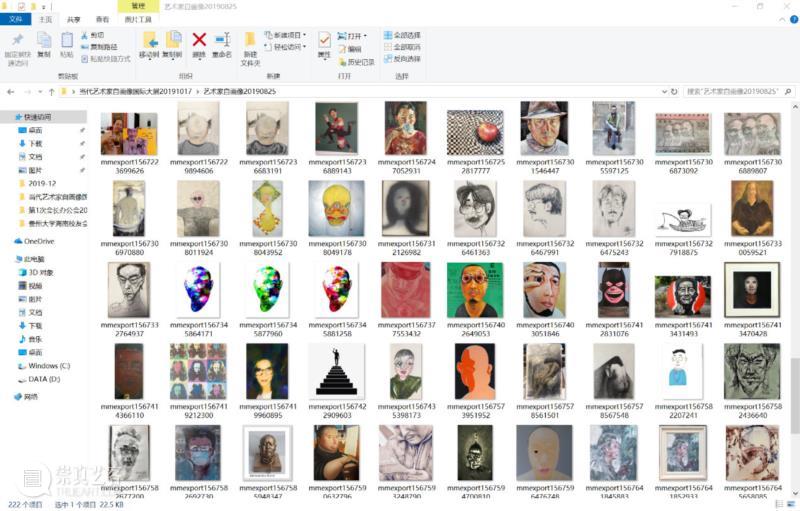Open Music (音乐) under This PC
The height and width of the screenshot is (511, 800).
click(x=30, y=339)
